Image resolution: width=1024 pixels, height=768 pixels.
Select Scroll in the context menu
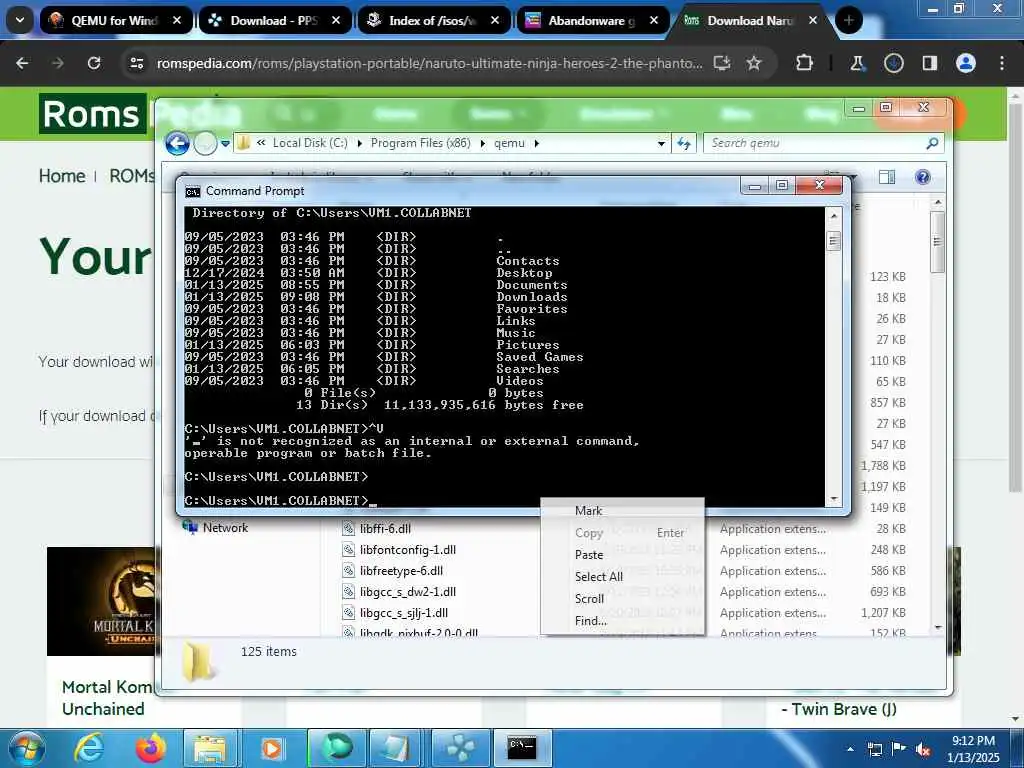pyautogui.click(x=589, y=599)
